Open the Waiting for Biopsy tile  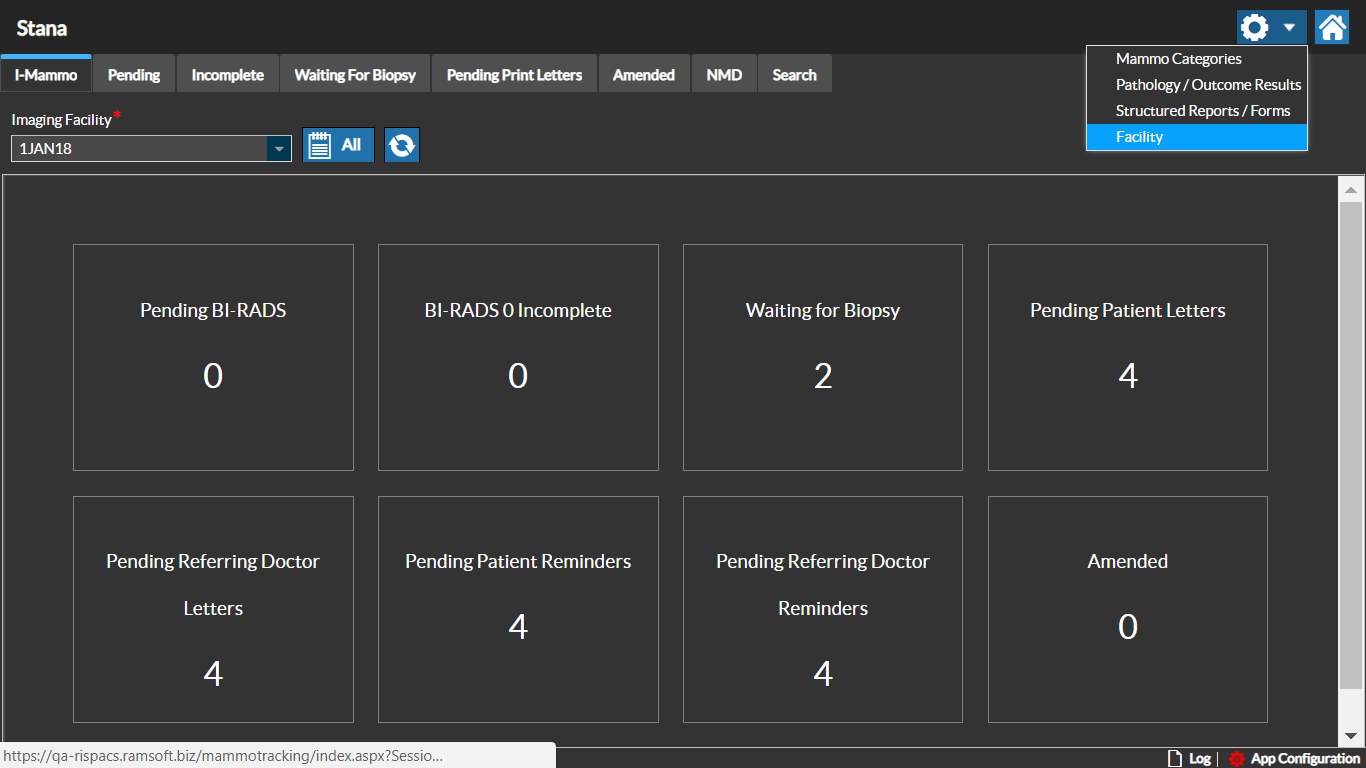click(822, 357)
